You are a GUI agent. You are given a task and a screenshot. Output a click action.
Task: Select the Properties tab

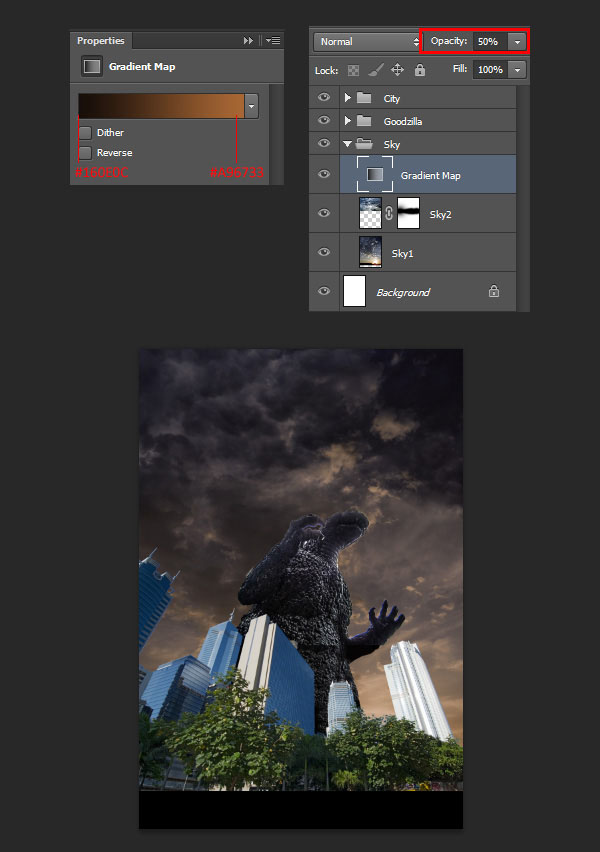(101, 41)
